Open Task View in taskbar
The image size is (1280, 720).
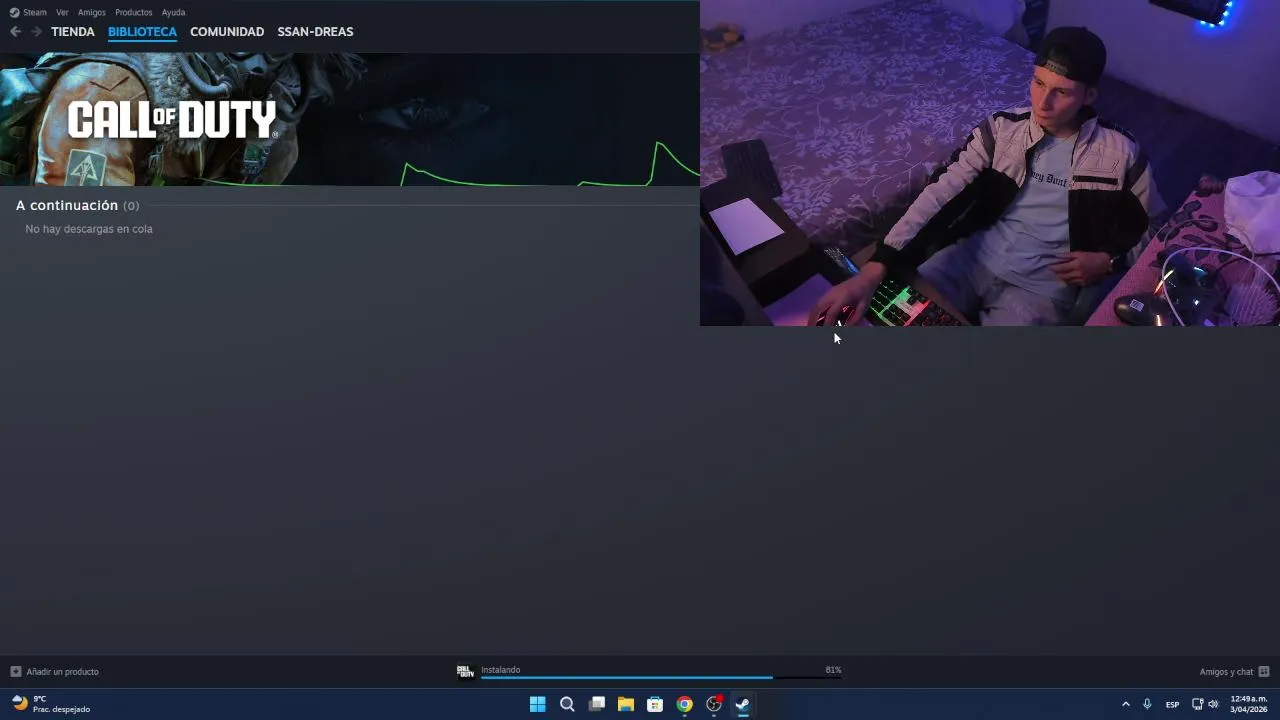tap(597, 704)
